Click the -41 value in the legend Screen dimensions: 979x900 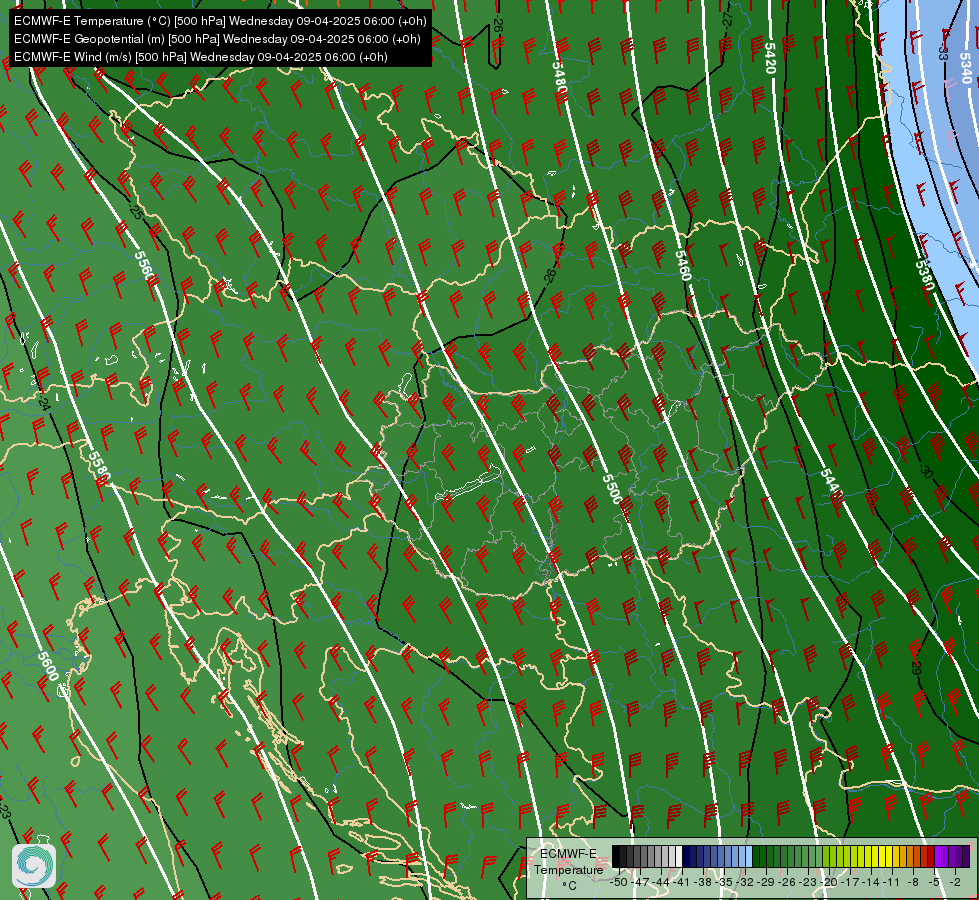coord(682,882)
